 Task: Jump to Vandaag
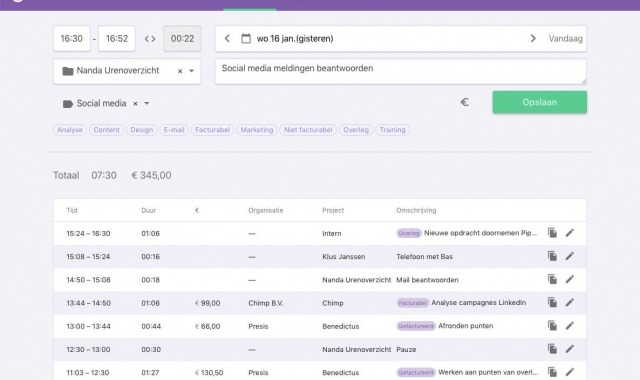(565, 39)
